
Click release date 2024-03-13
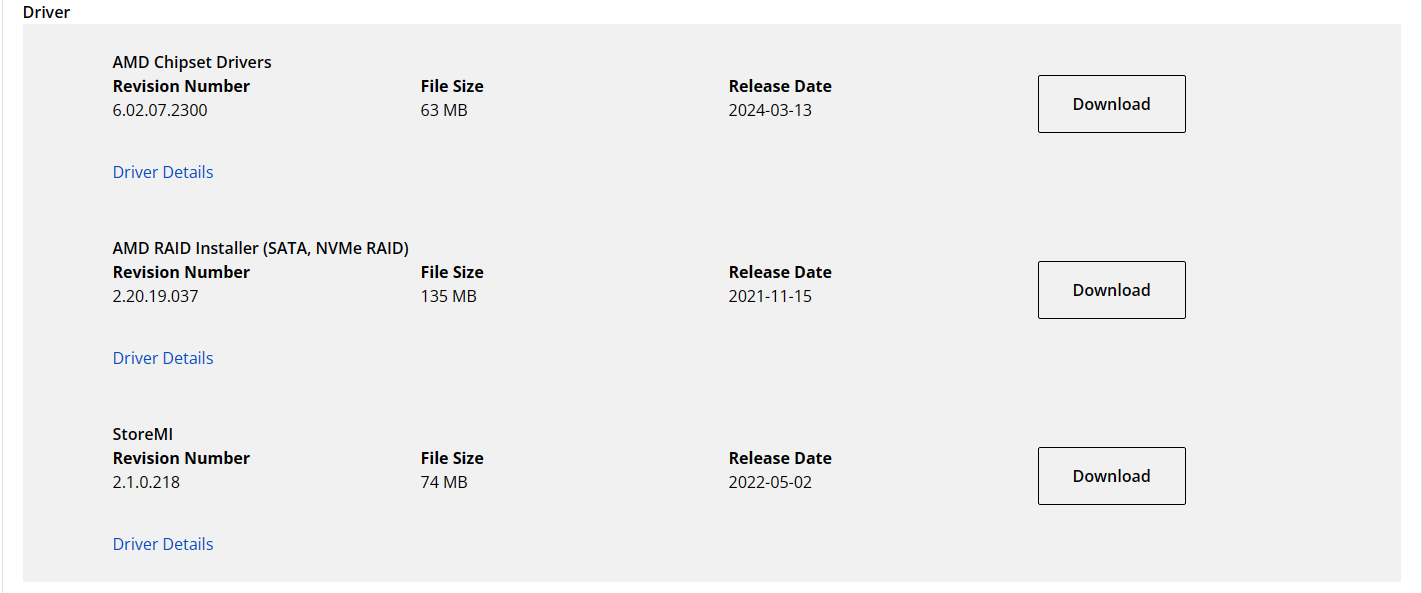770,110
